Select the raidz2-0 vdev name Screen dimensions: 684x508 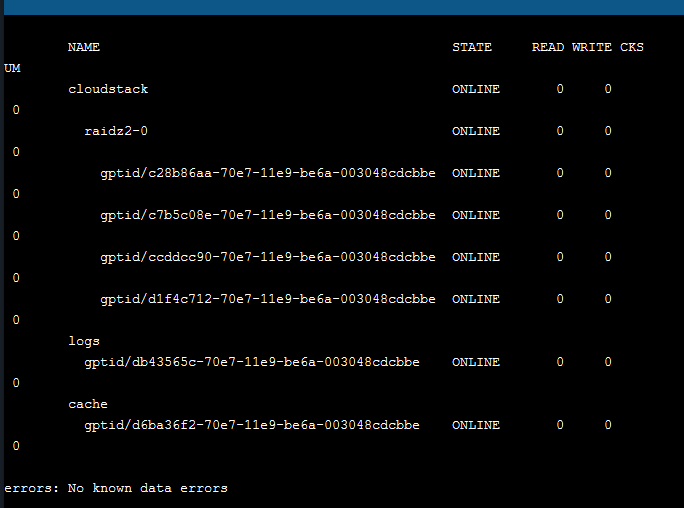tap(116, 131)
